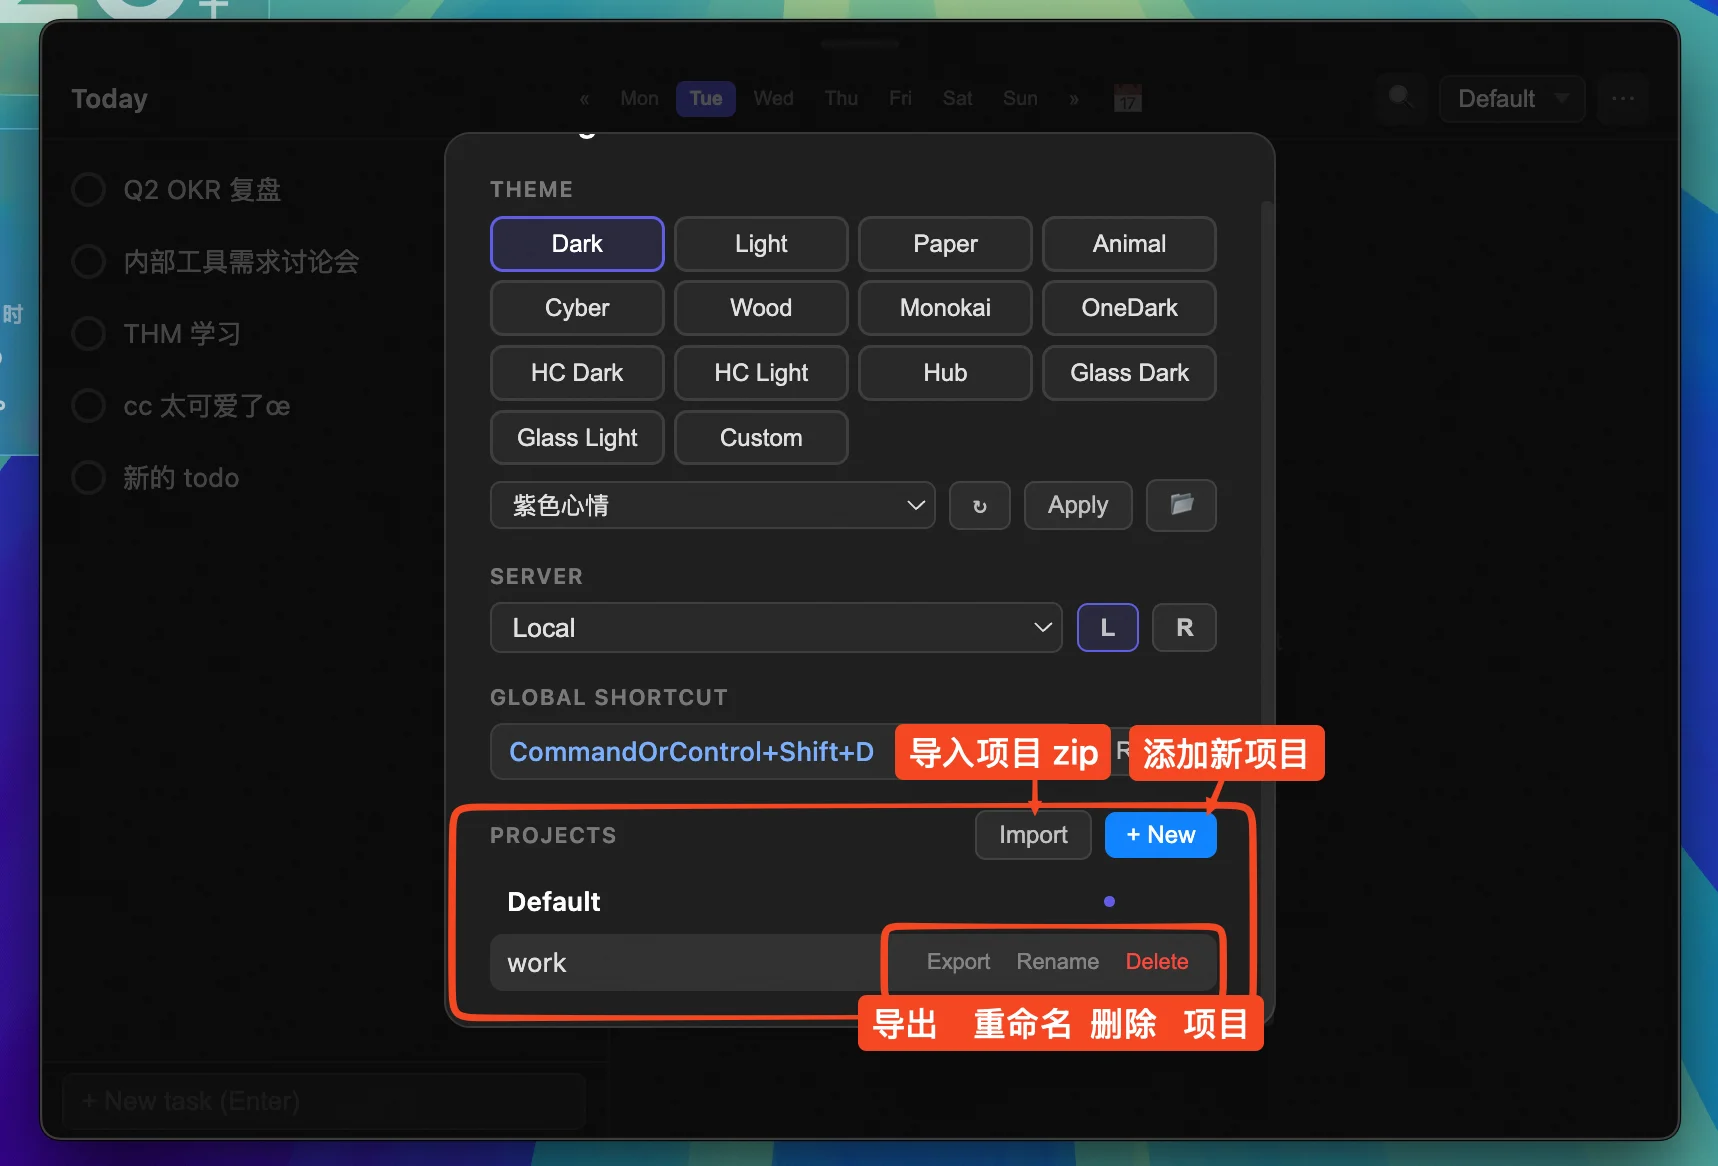Switch to the Sun day tab

point(1020,98)
